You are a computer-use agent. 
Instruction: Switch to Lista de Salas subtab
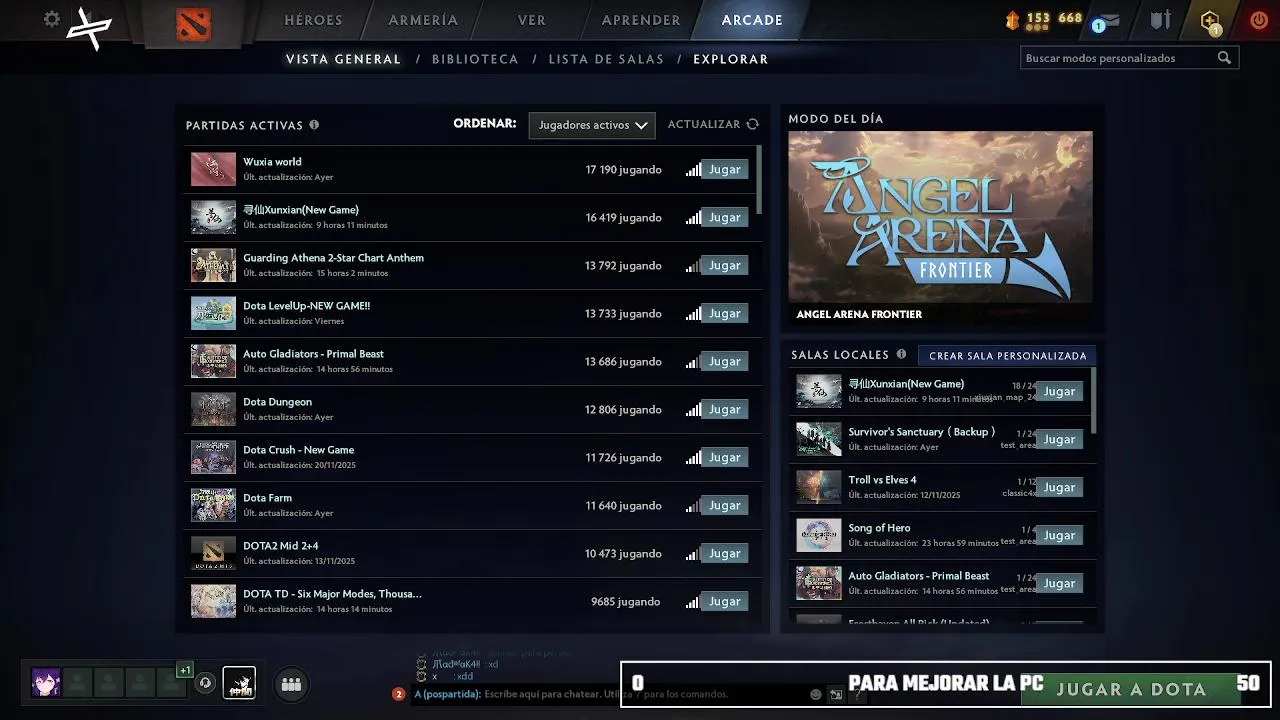[606, 59]
